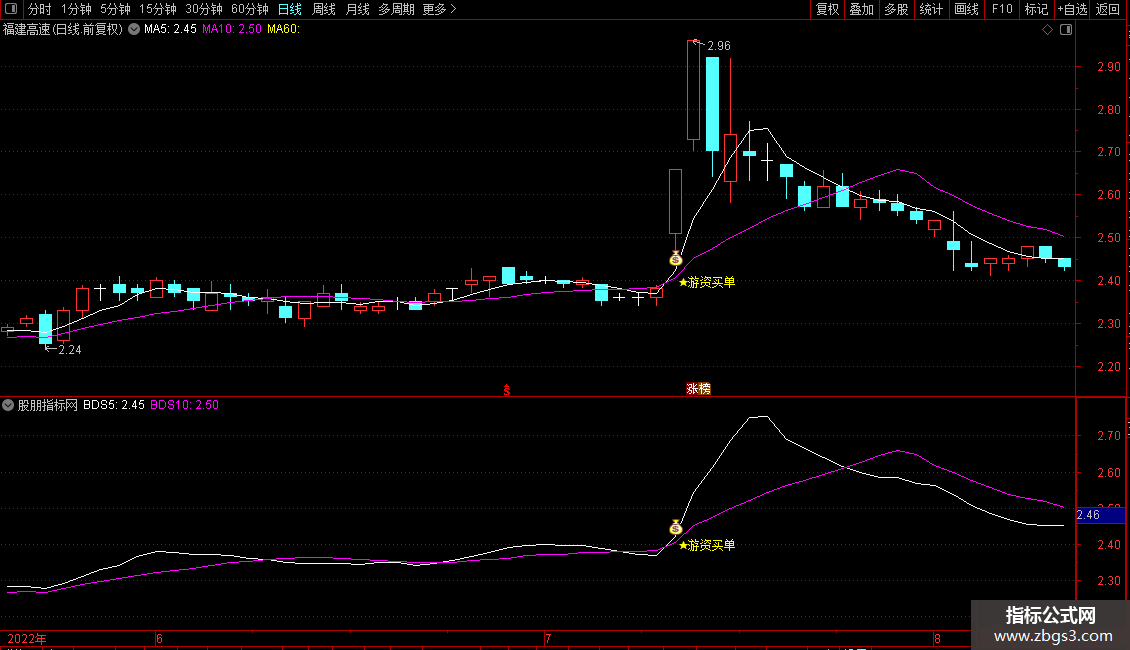Click the diamond icon above the price axis
Viewport: 1130px width, 650px height.
coord(1048,30)
